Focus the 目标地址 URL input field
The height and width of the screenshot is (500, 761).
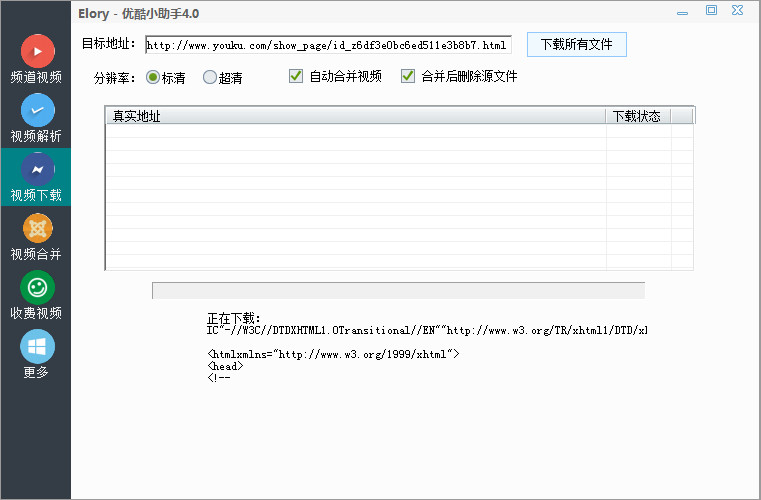(328, 45)
